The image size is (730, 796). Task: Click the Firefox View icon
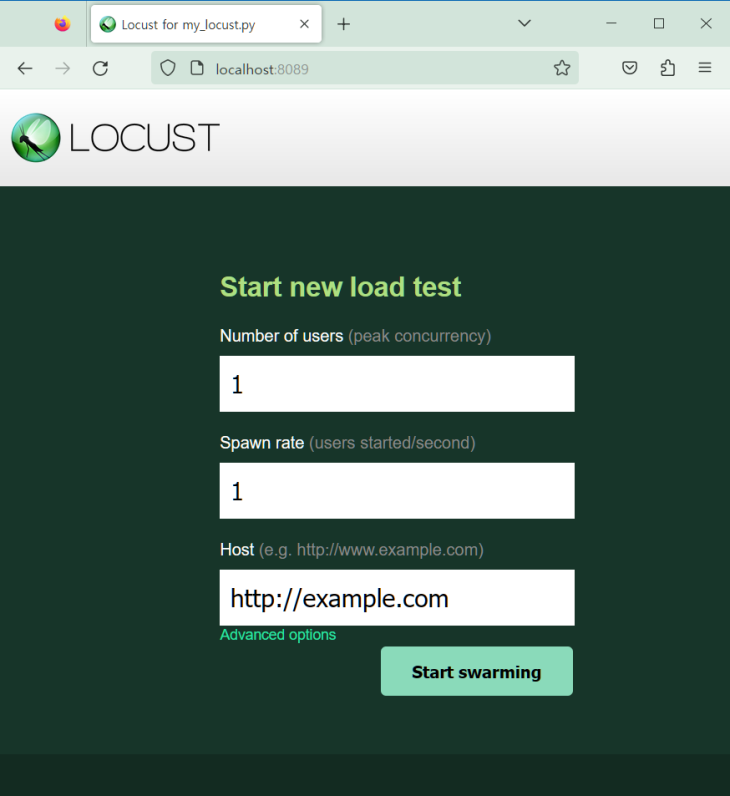62,24
